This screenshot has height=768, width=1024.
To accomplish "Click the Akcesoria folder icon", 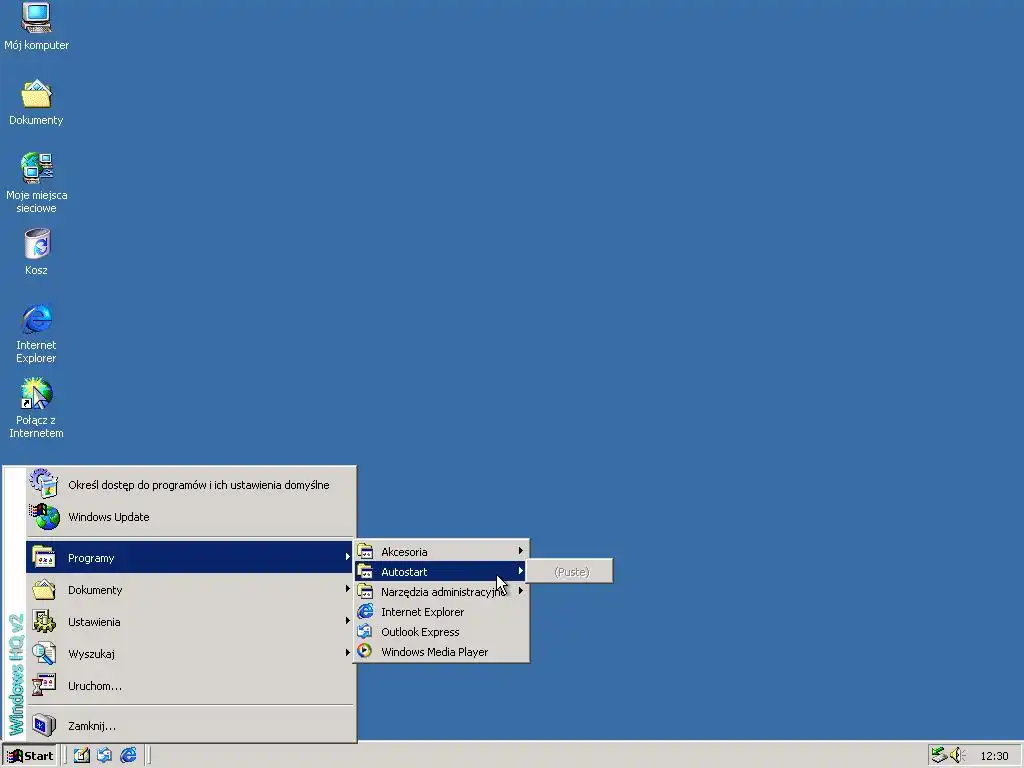I will pyautogui.click(x=366, y=551).
